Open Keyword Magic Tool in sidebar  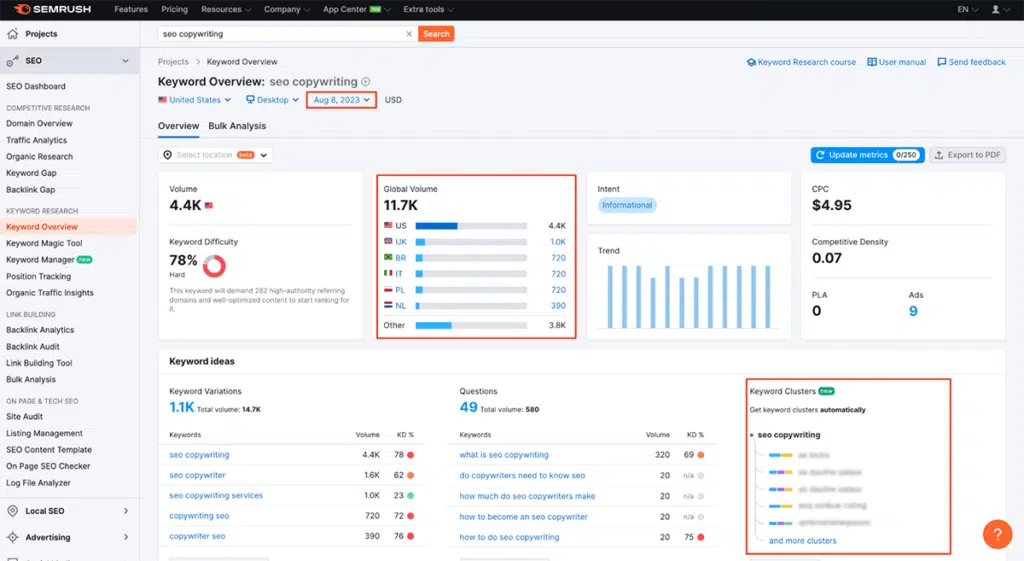(x=44, y=243)
